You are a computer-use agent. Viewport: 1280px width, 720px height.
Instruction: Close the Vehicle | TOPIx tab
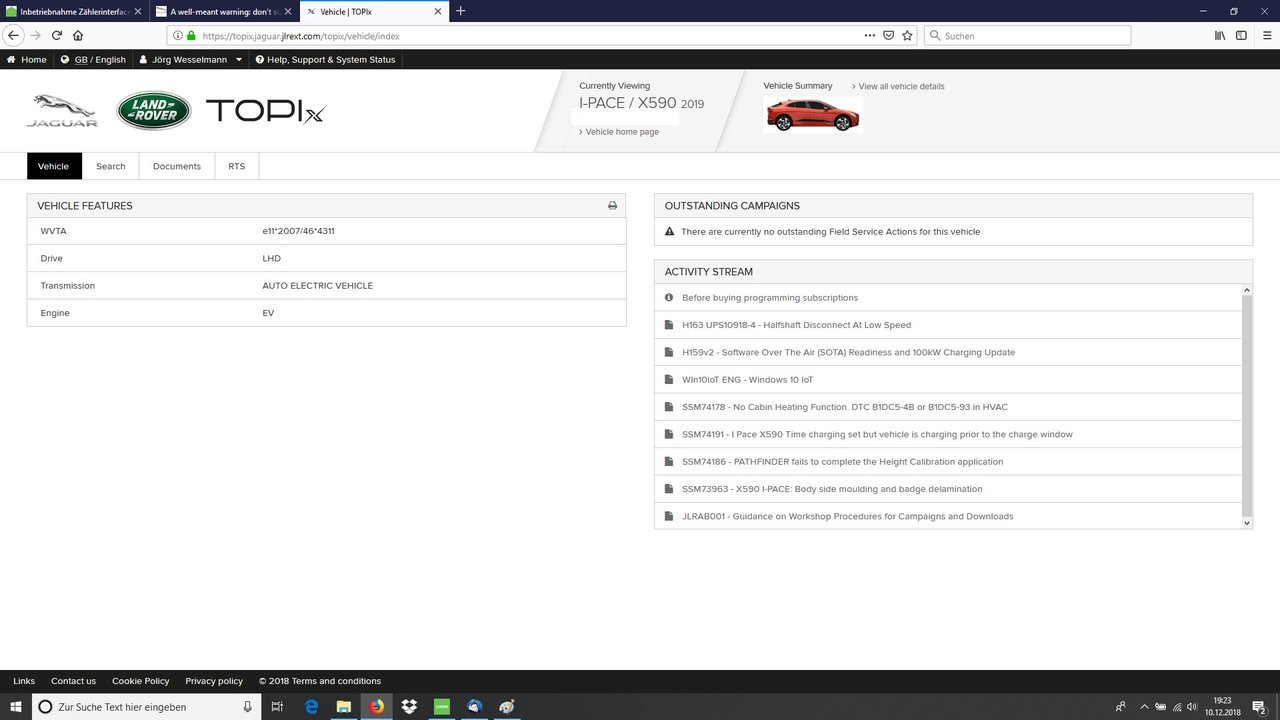(x=438, y=11)
